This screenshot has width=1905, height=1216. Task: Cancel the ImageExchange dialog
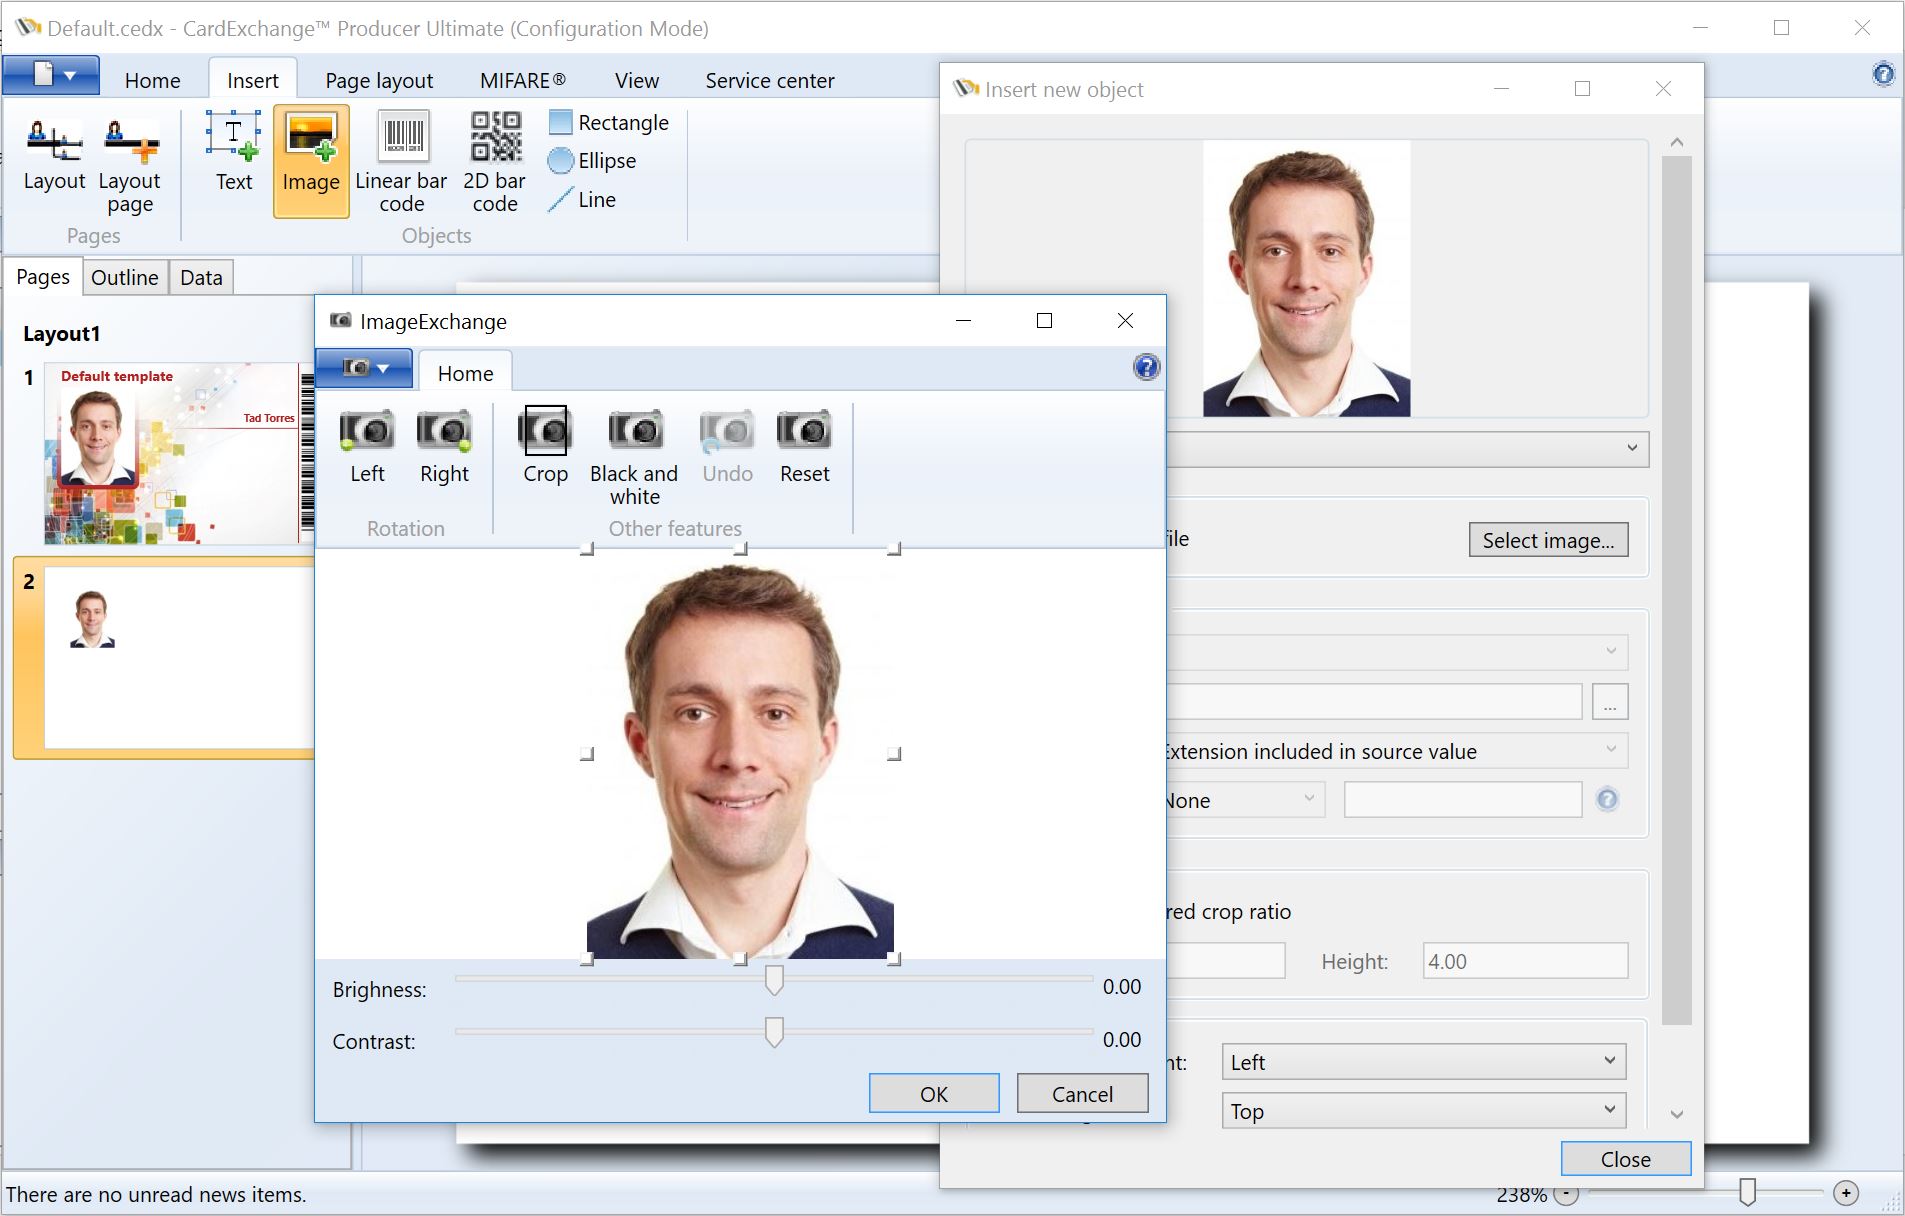(x=1082, y=1094)
